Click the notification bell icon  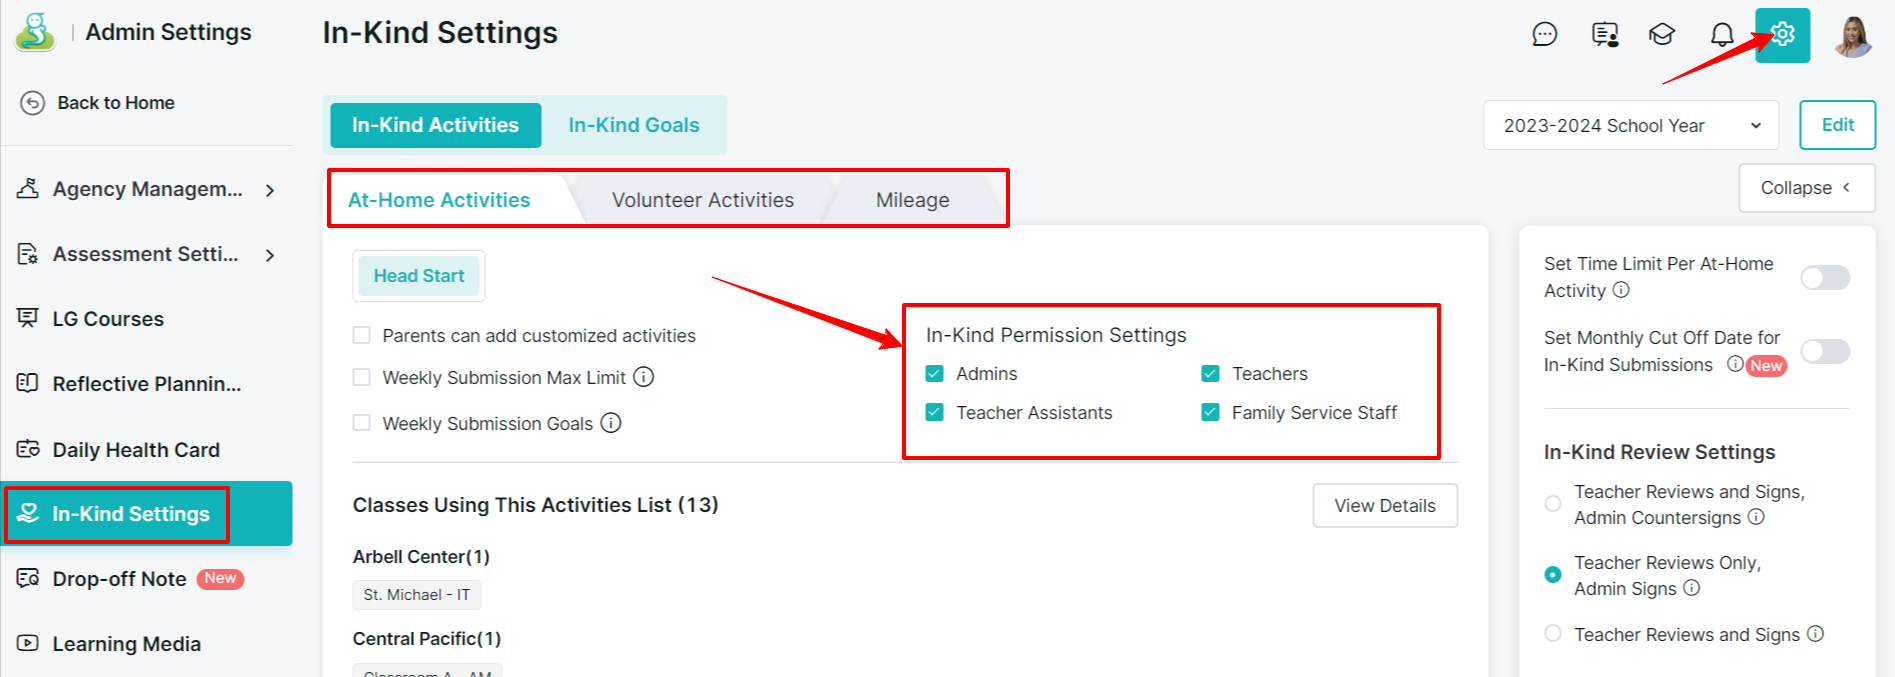1721,35
